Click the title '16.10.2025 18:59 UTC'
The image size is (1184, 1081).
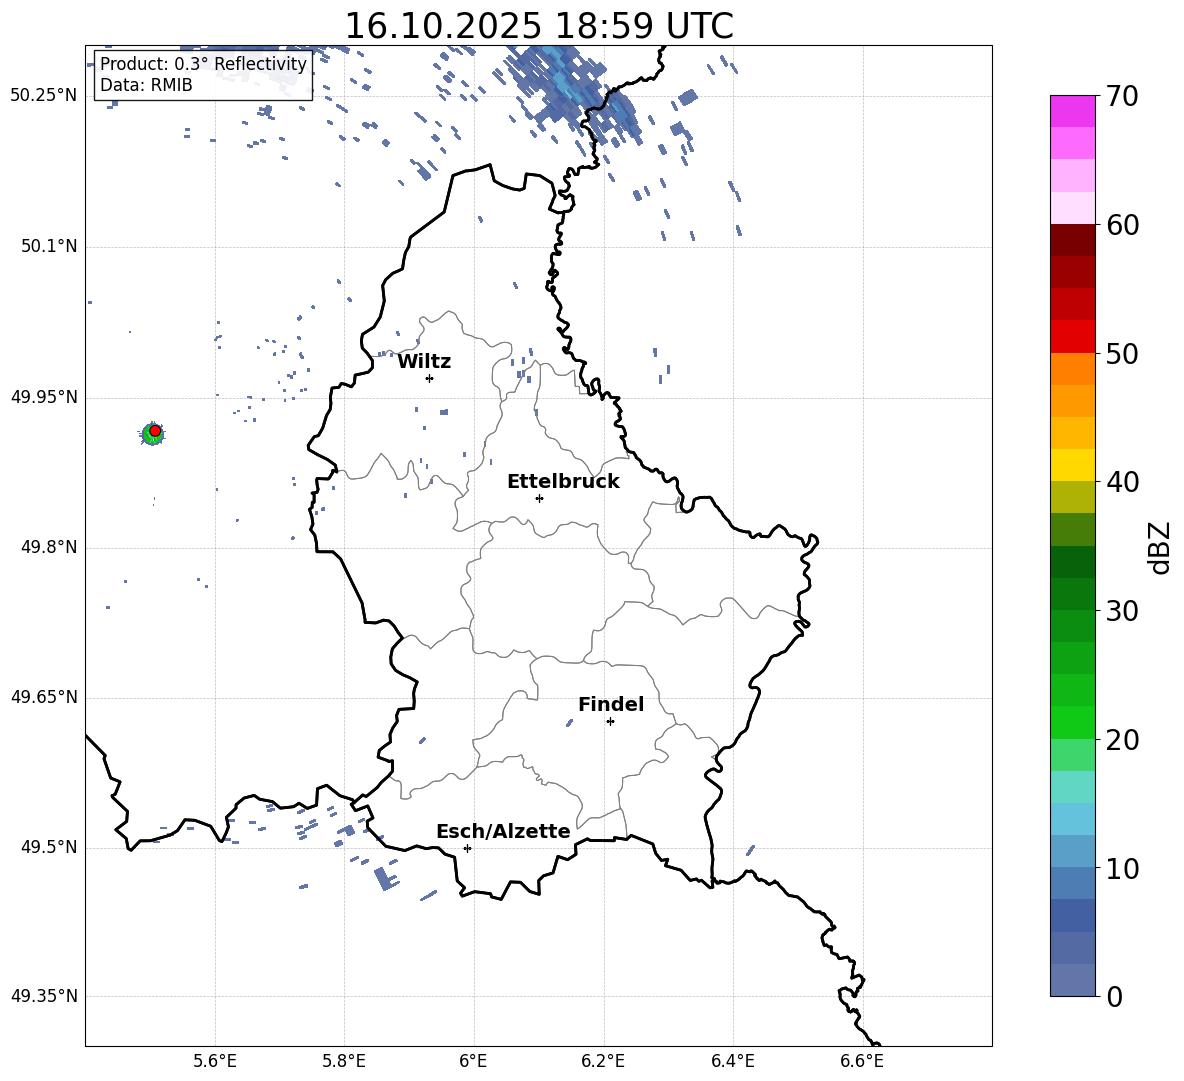538,26
